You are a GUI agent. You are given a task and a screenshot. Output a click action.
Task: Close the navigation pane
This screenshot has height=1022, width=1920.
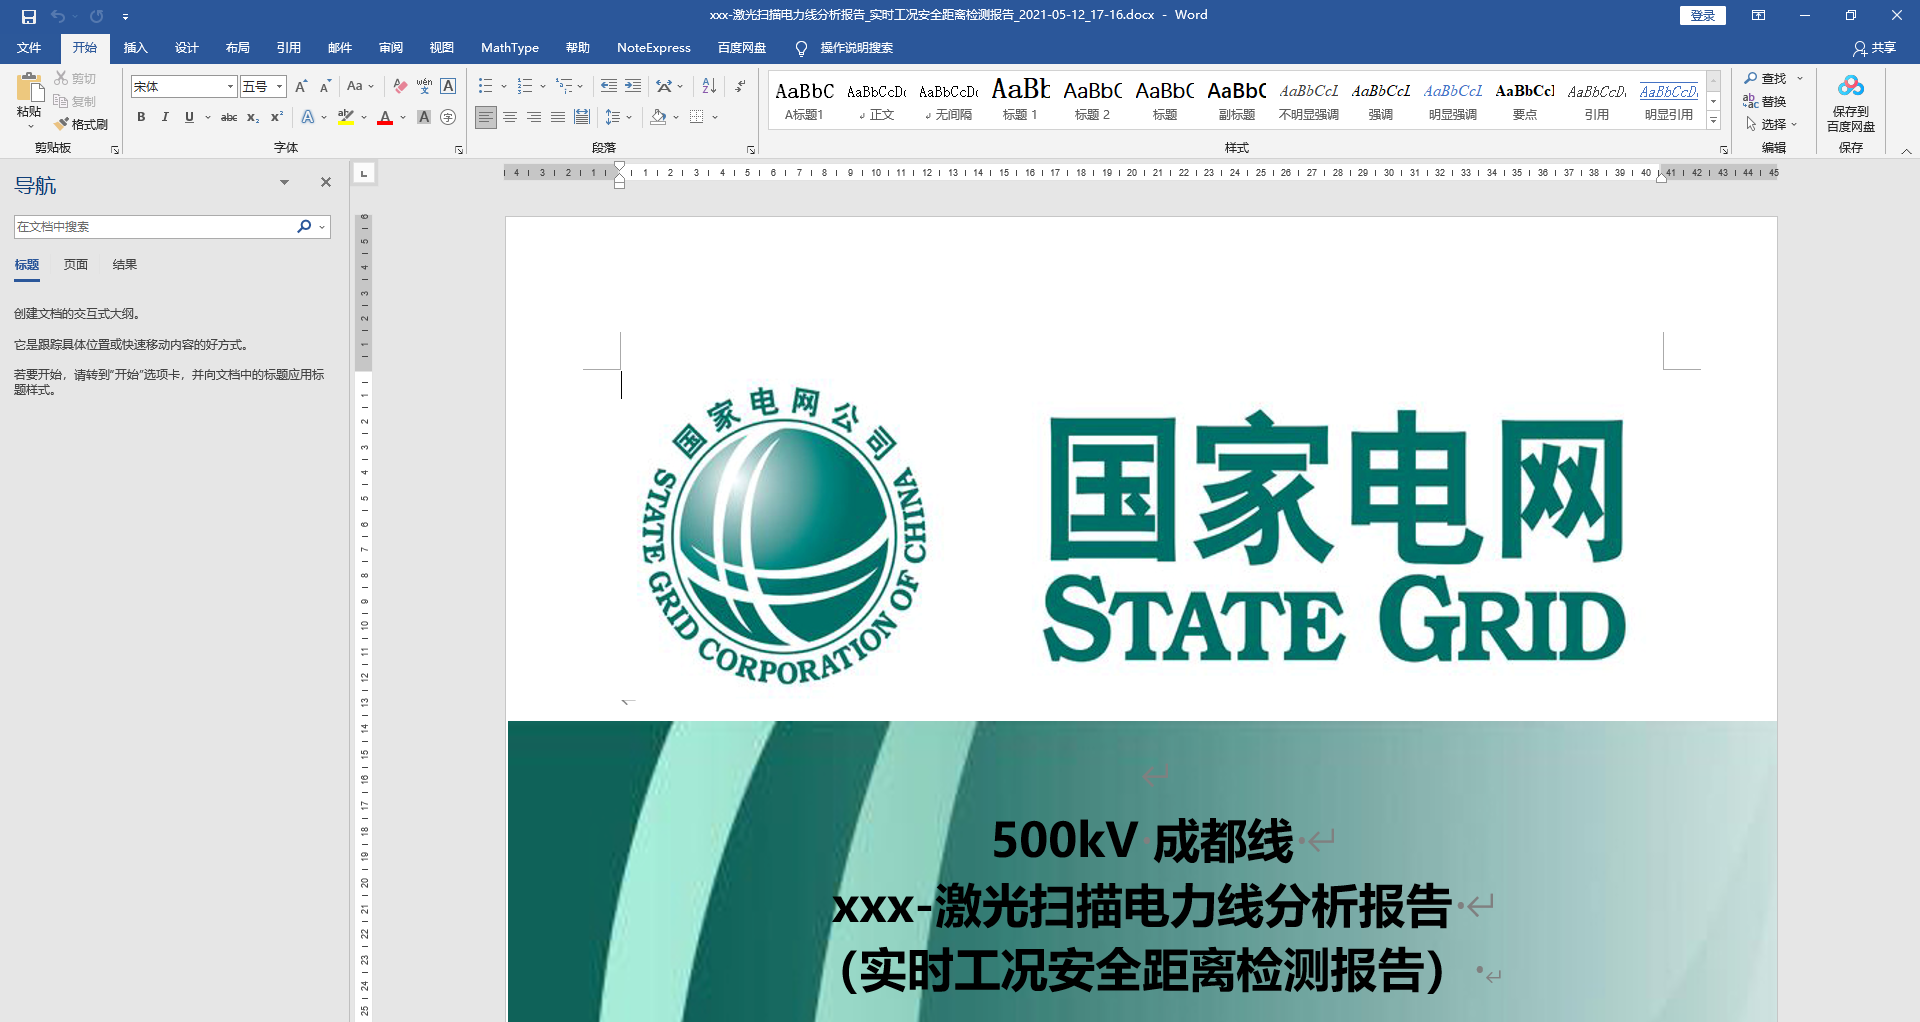pyautogui.click(x=325, y=182)
